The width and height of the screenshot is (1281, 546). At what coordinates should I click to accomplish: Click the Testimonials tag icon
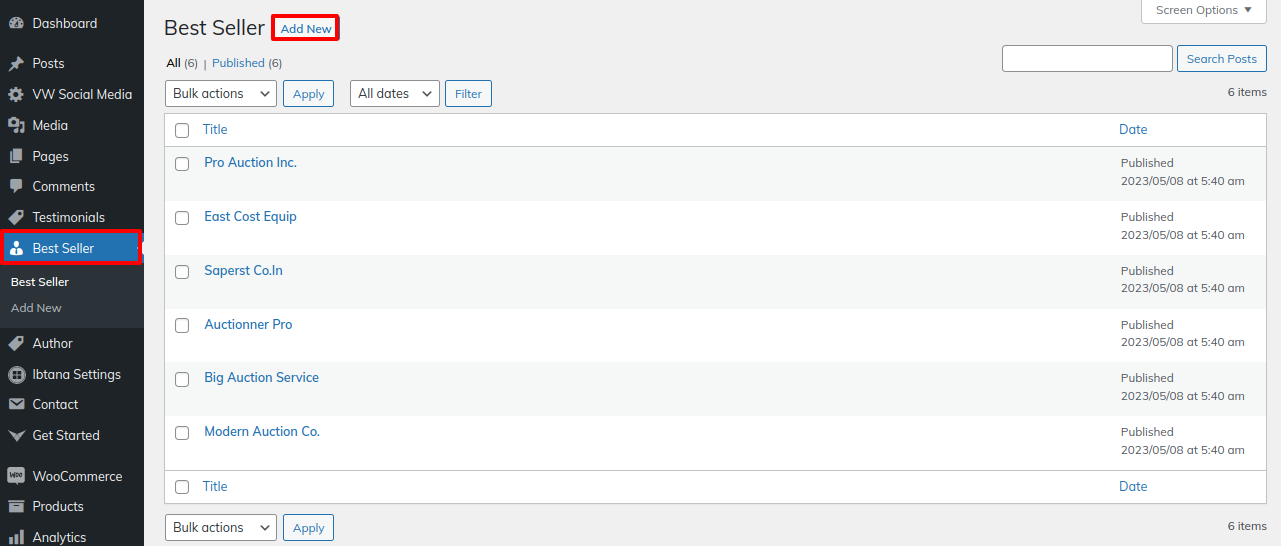16,218
